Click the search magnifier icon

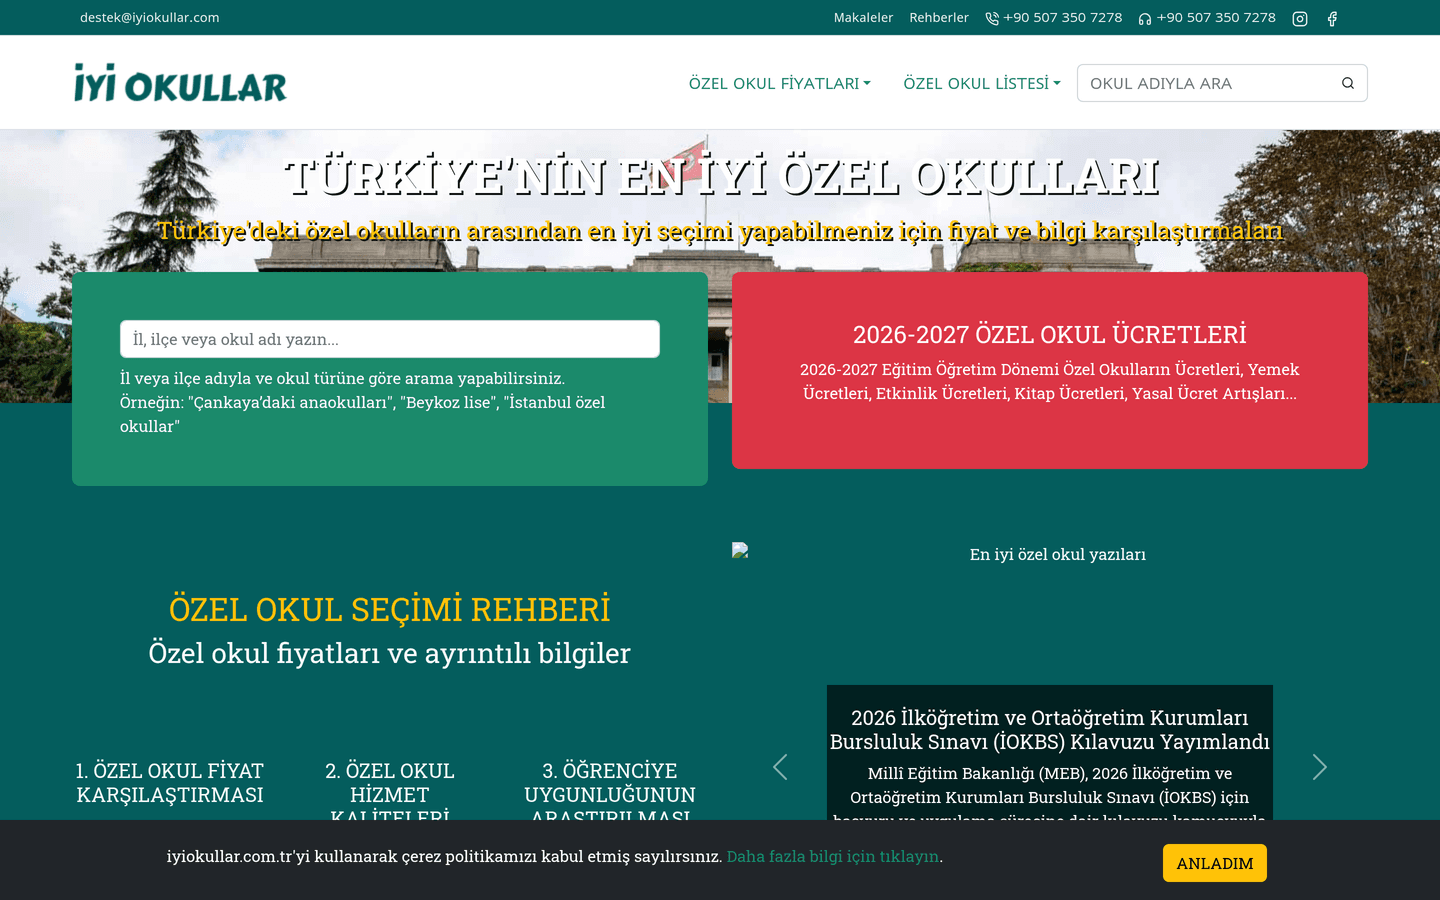click(x=1348, y=83)
